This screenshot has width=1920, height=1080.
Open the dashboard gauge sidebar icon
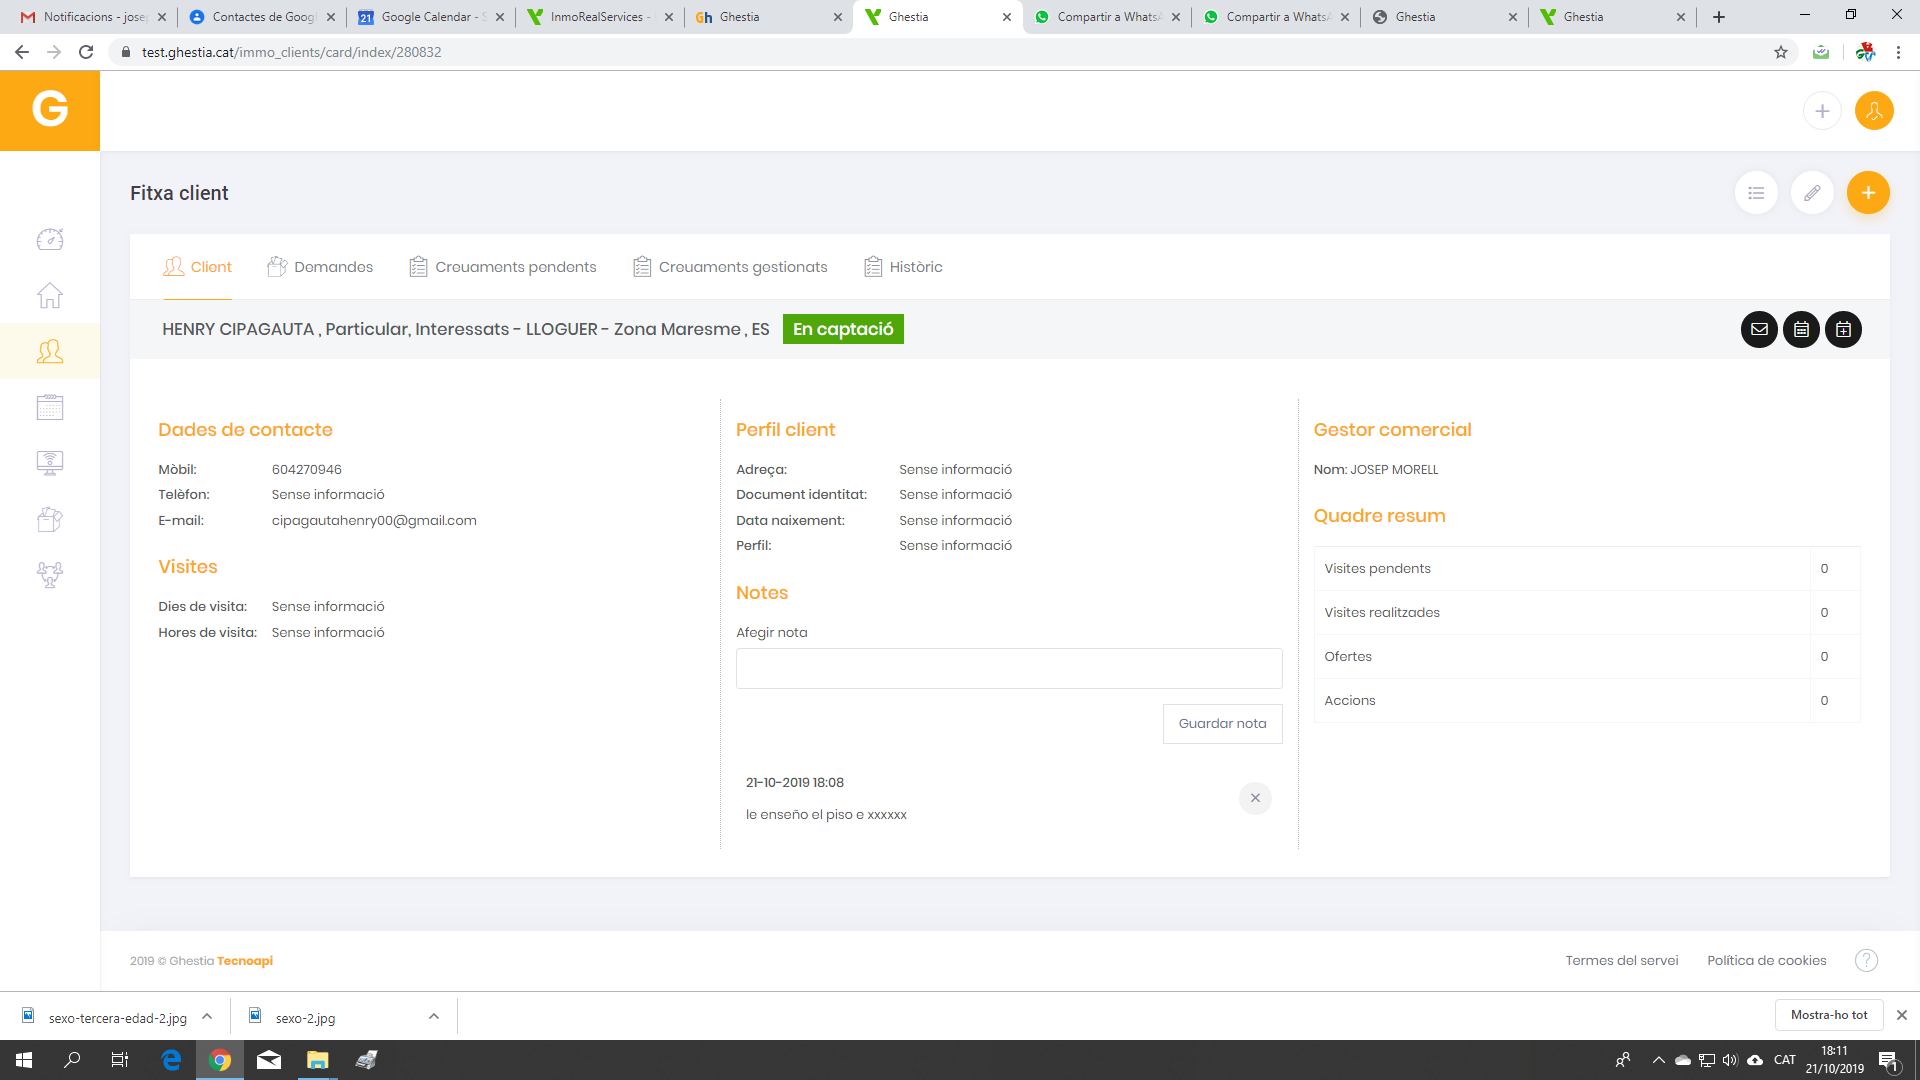tap(50, 239)
